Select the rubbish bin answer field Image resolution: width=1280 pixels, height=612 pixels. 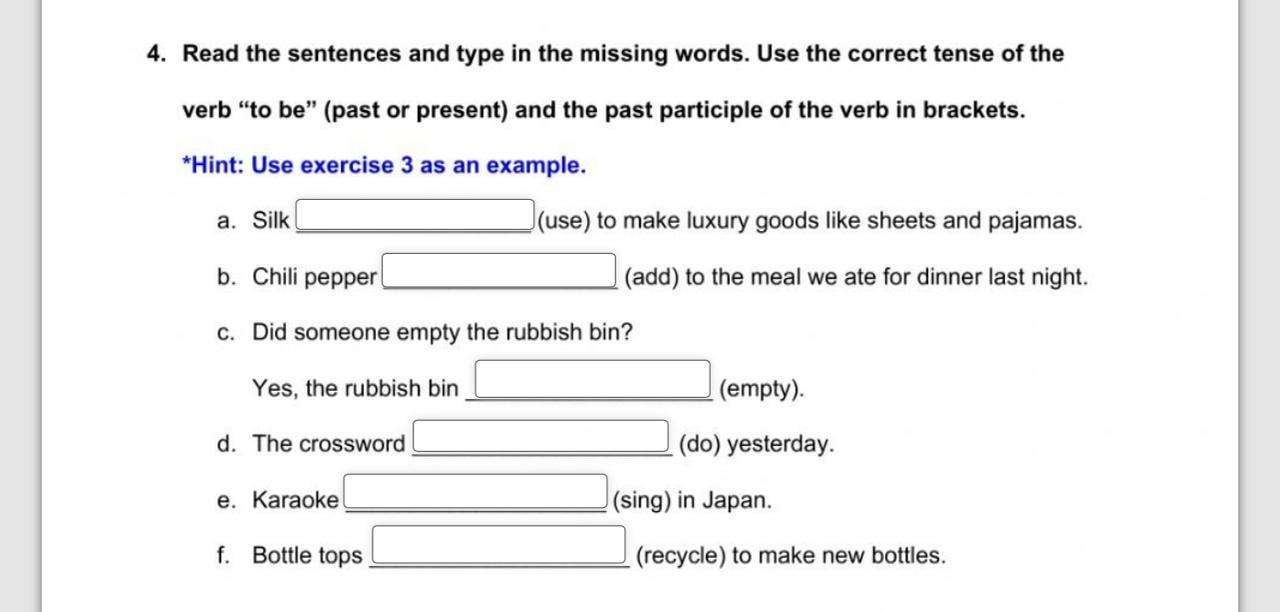[x=592, y=380]
